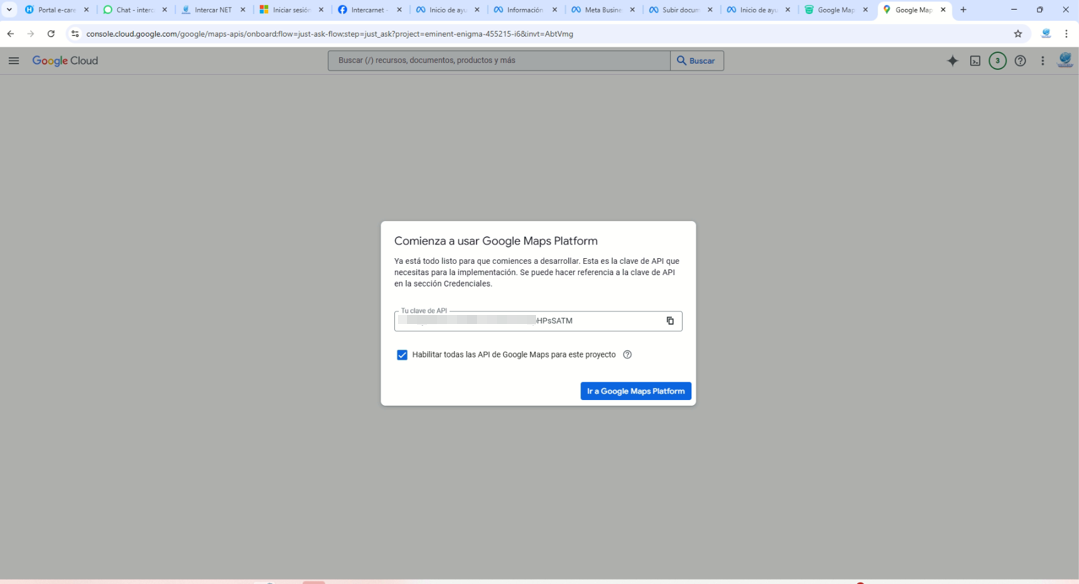Restore down the Chrome window
The height and width of the screenshot is (584, 1079).
[x=1040, y=10]
